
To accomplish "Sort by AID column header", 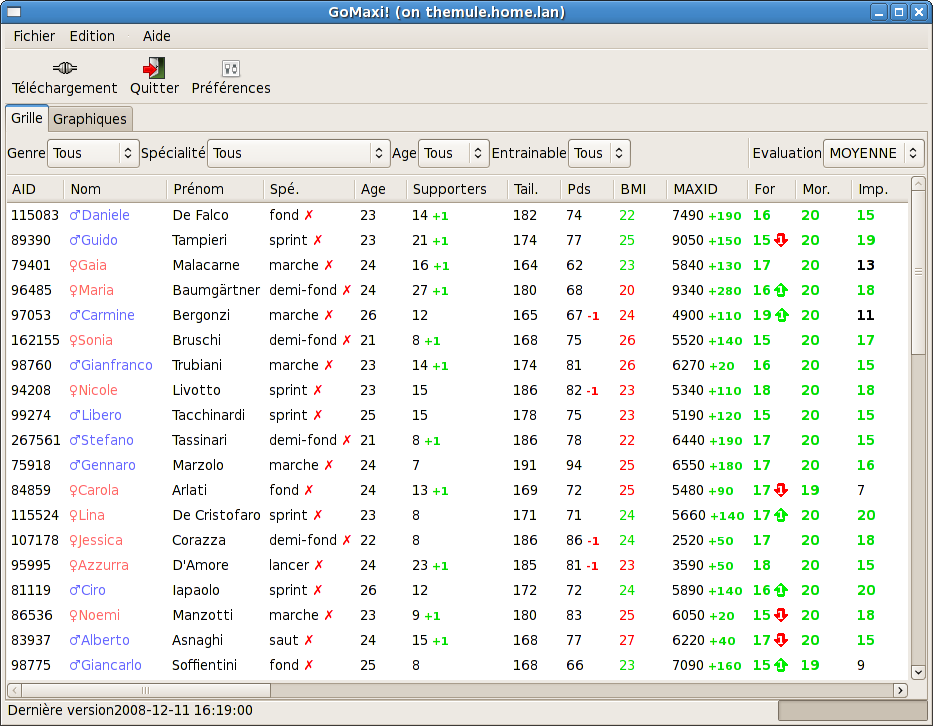I will point(36,189).
